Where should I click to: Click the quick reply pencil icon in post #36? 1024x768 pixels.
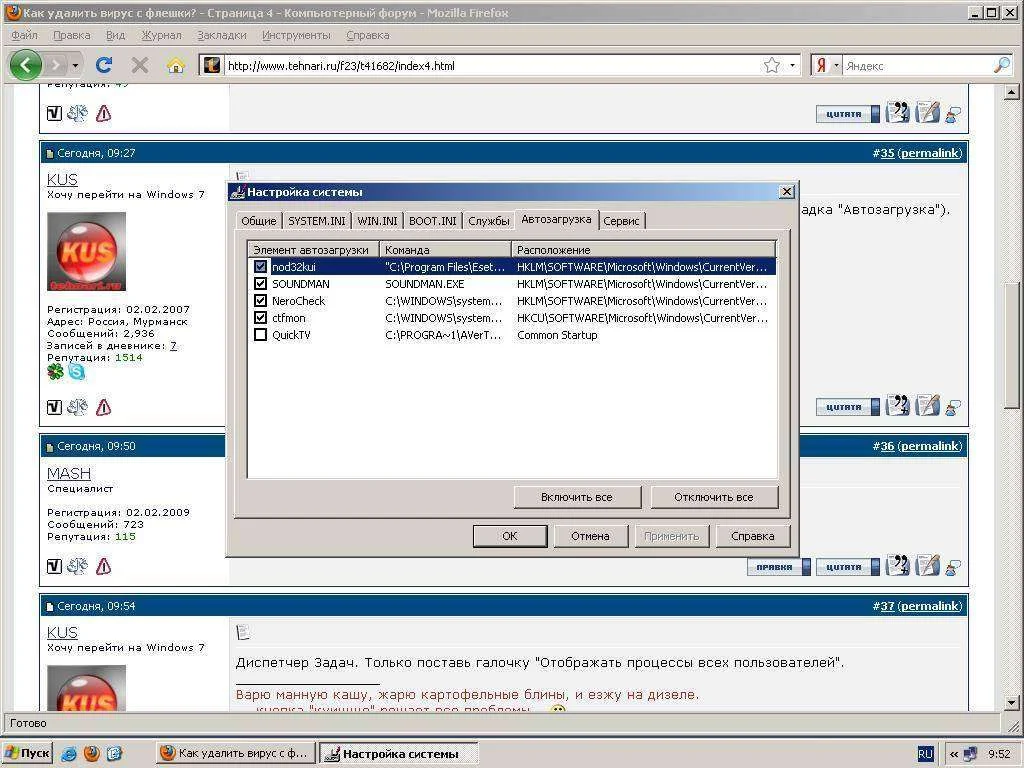[x=927, y=566]
